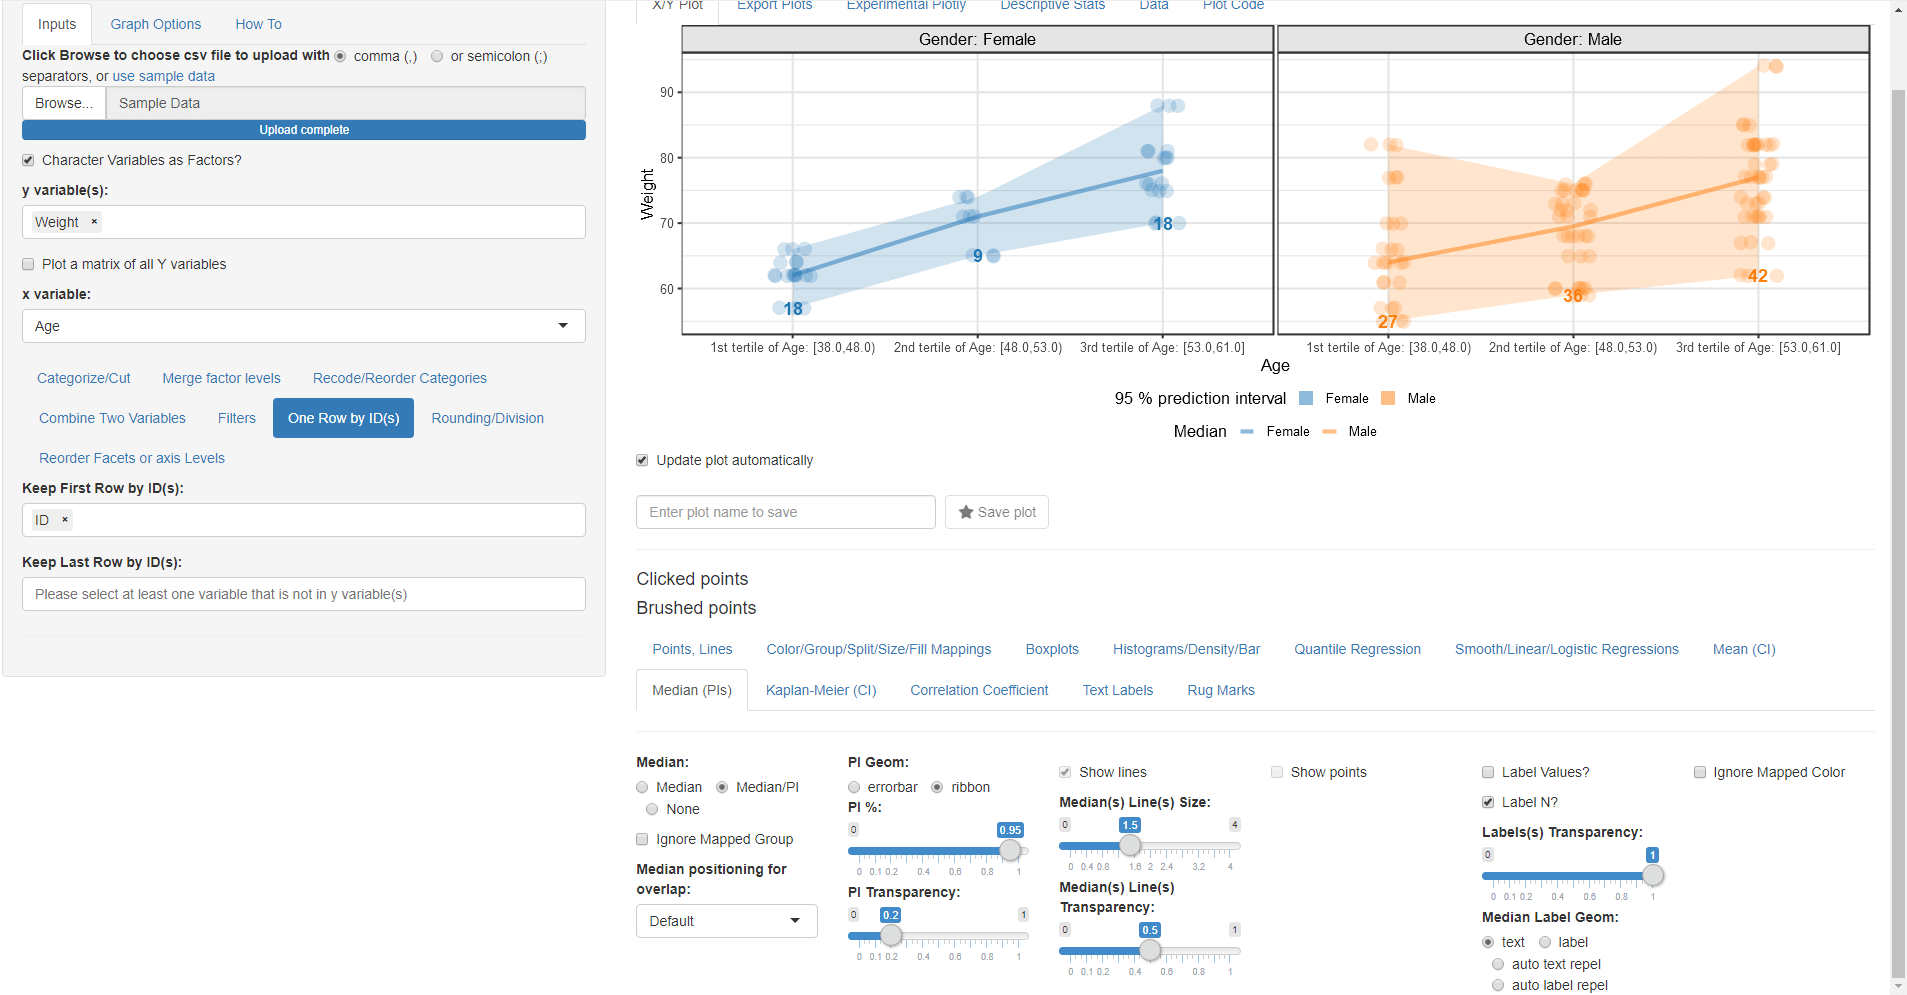Enable Ignore Mapped Color checkbox

1700,772
